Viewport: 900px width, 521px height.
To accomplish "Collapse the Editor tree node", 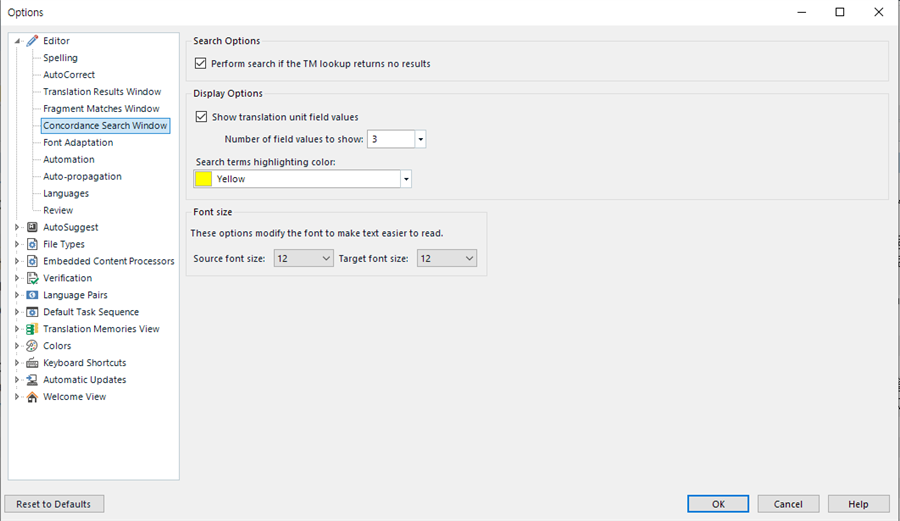I will 18,41.
